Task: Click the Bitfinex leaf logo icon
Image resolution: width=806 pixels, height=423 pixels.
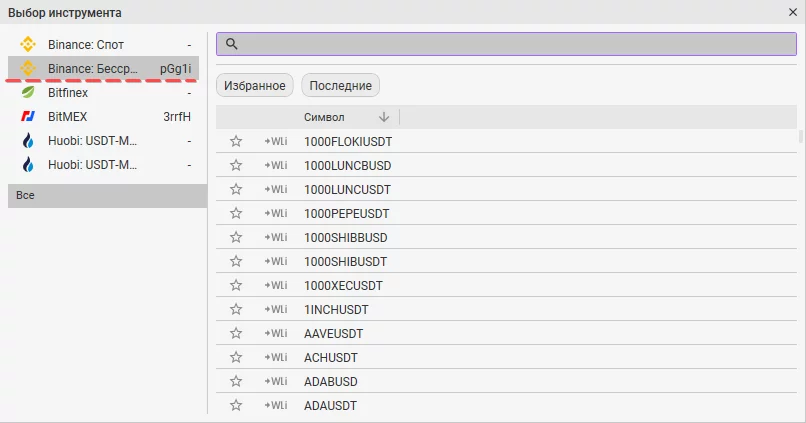Action: pyautogui.click(x=28, y=92)
